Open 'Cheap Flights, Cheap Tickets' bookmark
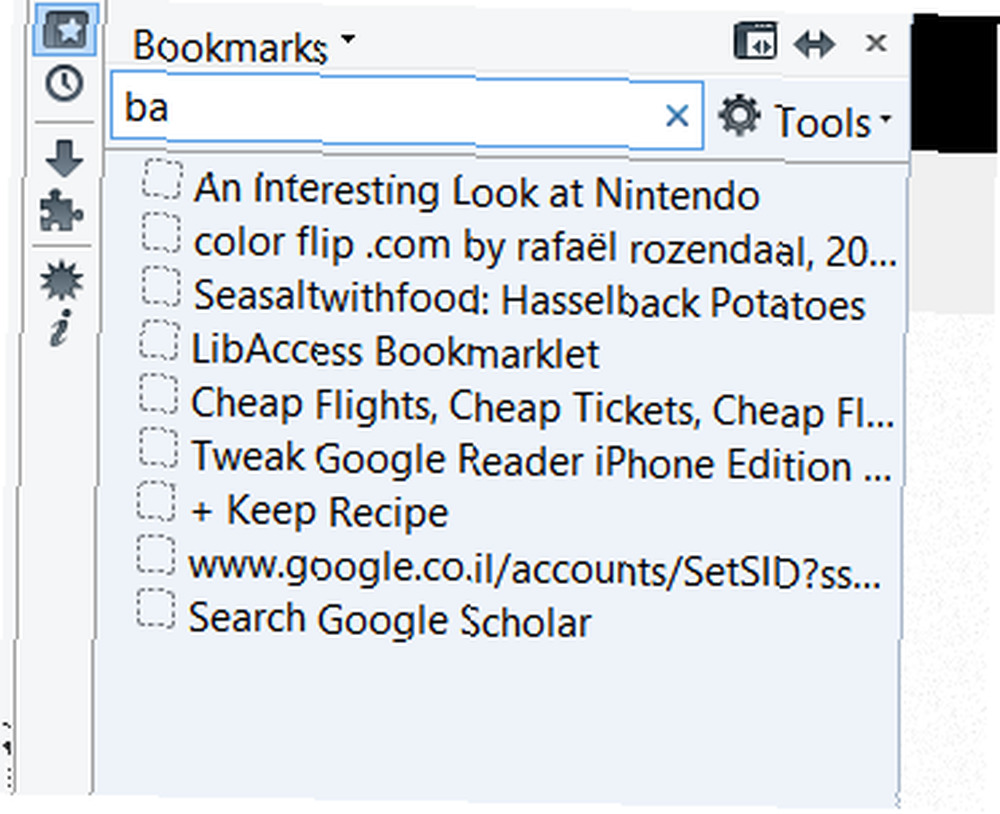Screen dimensions: 1000x814 click(542, 408)
